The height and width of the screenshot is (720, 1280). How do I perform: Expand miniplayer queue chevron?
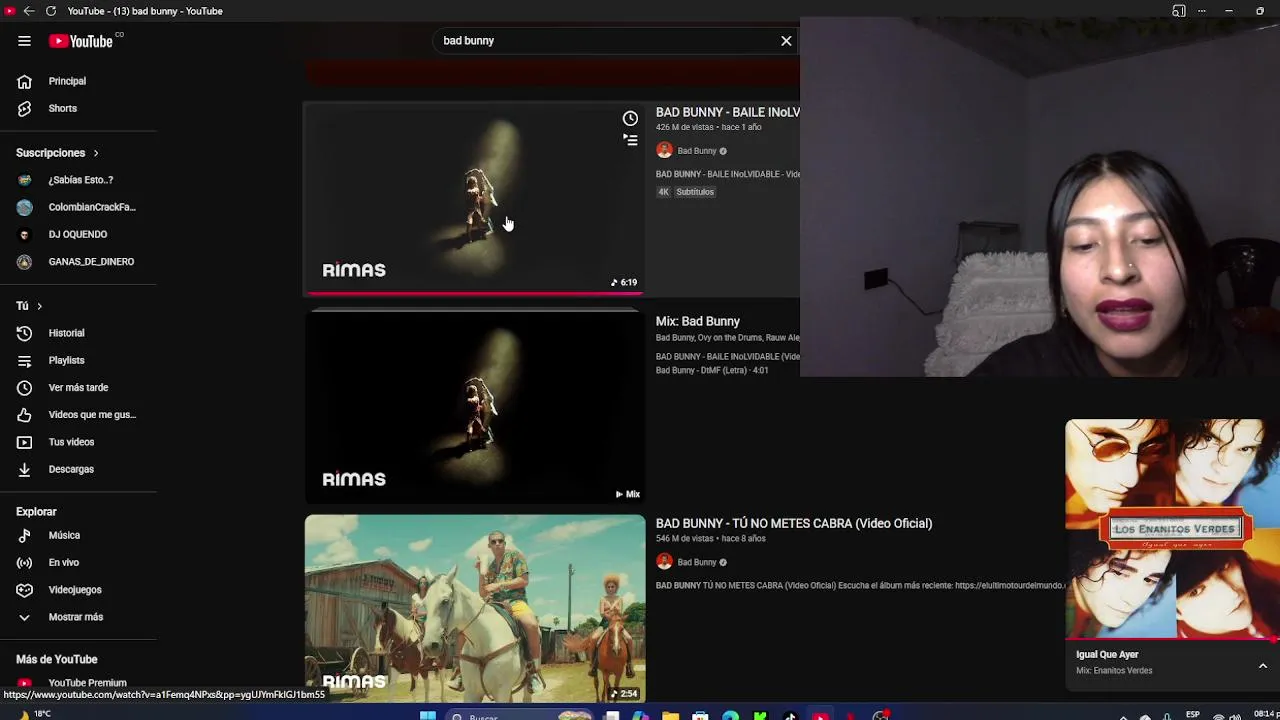click(1262, 666)
